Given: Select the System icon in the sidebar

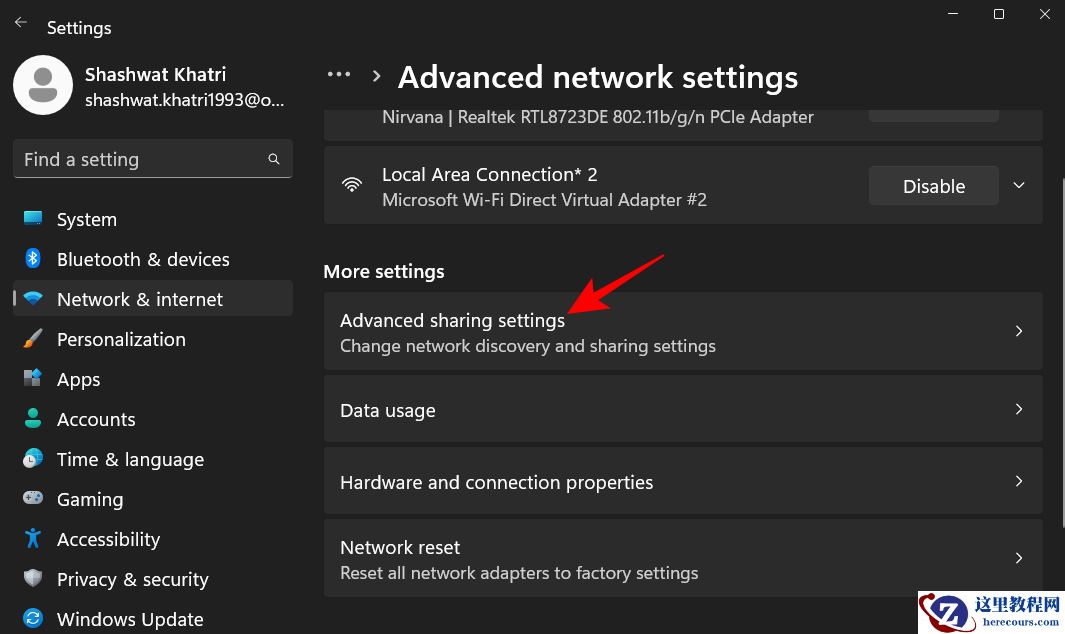Looking at the screenshot, I should pos(35,219).
